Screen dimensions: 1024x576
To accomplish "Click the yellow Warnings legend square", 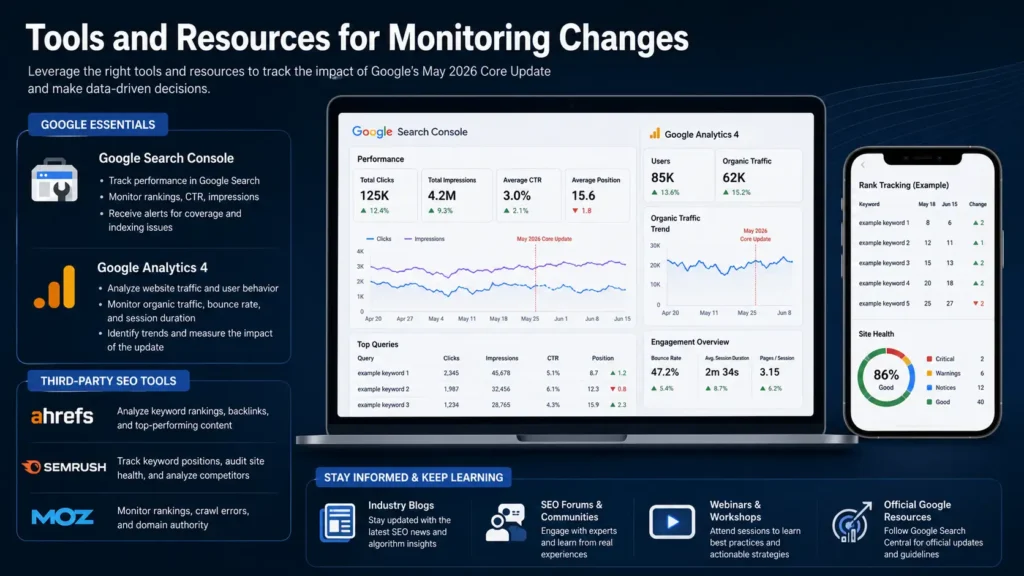I will click(929, 373).
